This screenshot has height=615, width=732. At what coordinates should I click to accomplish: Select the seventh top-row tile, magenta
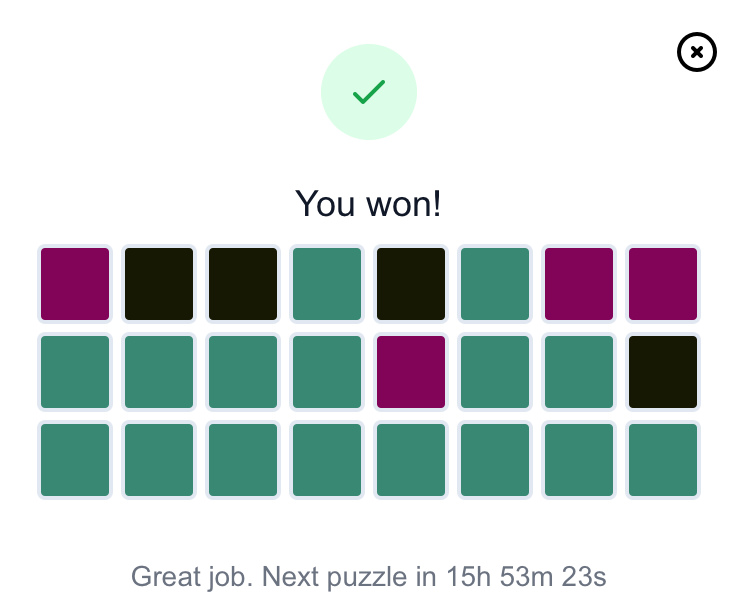click(x=579, y=284)
